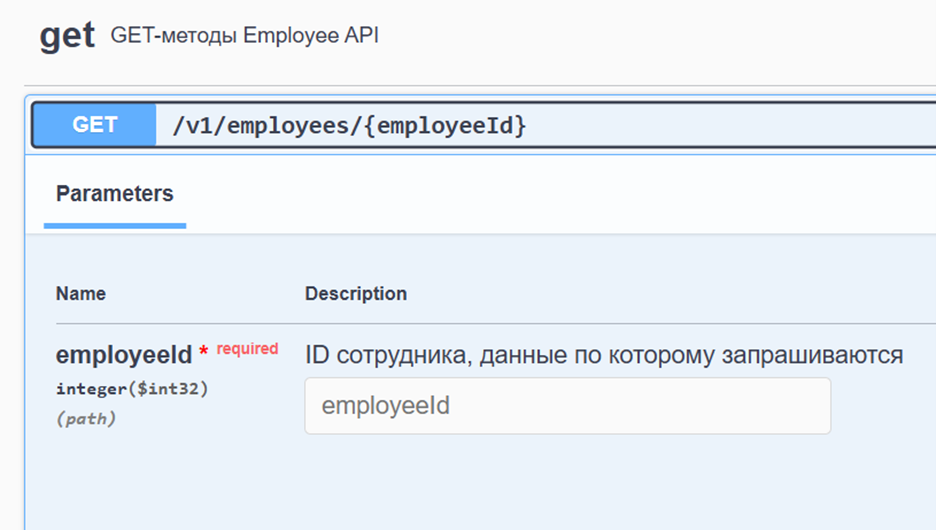Image resolution: width=936 pixels, height=530 pixels.
Task: Switch to the Parameters tab
Action: tap(114, 194)
